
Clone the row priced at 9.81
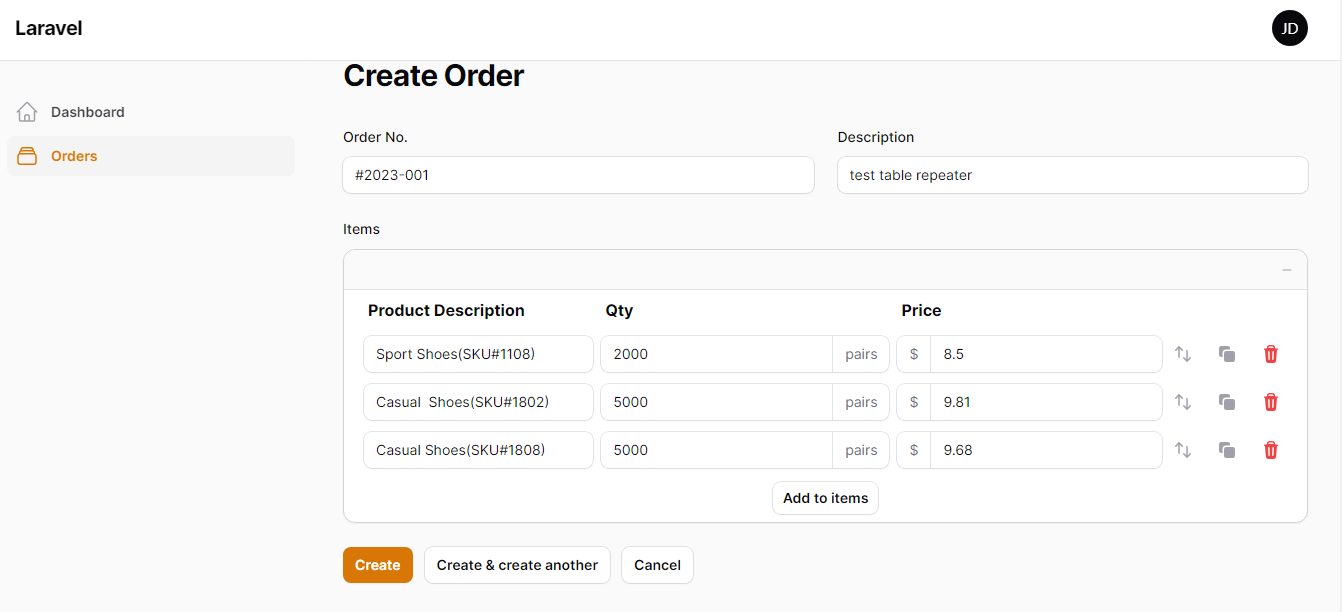(x=1227, y=402)
